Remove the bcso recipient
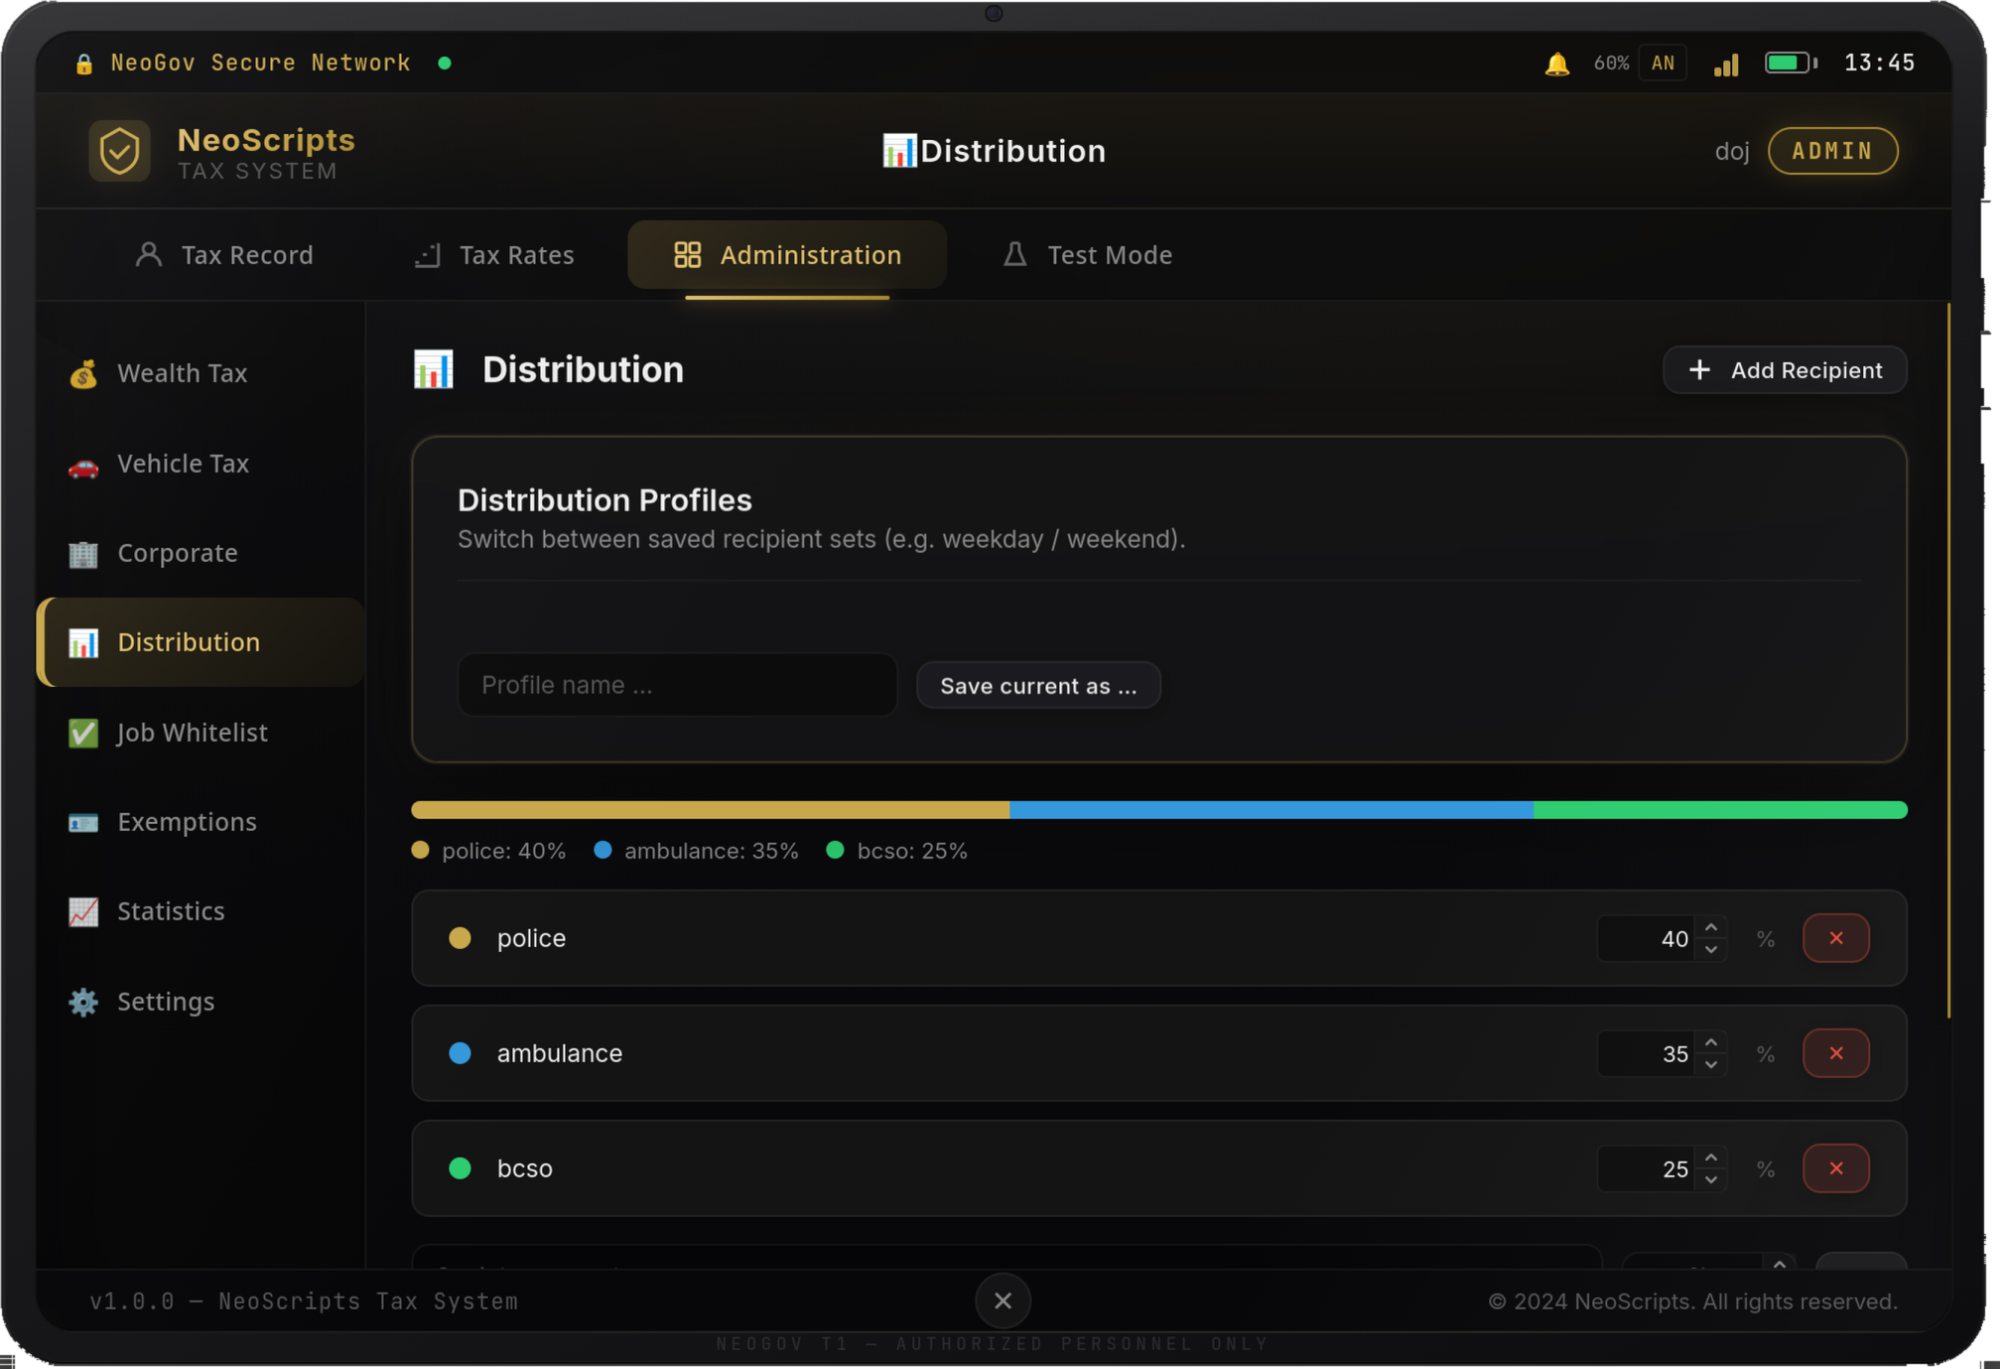 (1836, 1168)
